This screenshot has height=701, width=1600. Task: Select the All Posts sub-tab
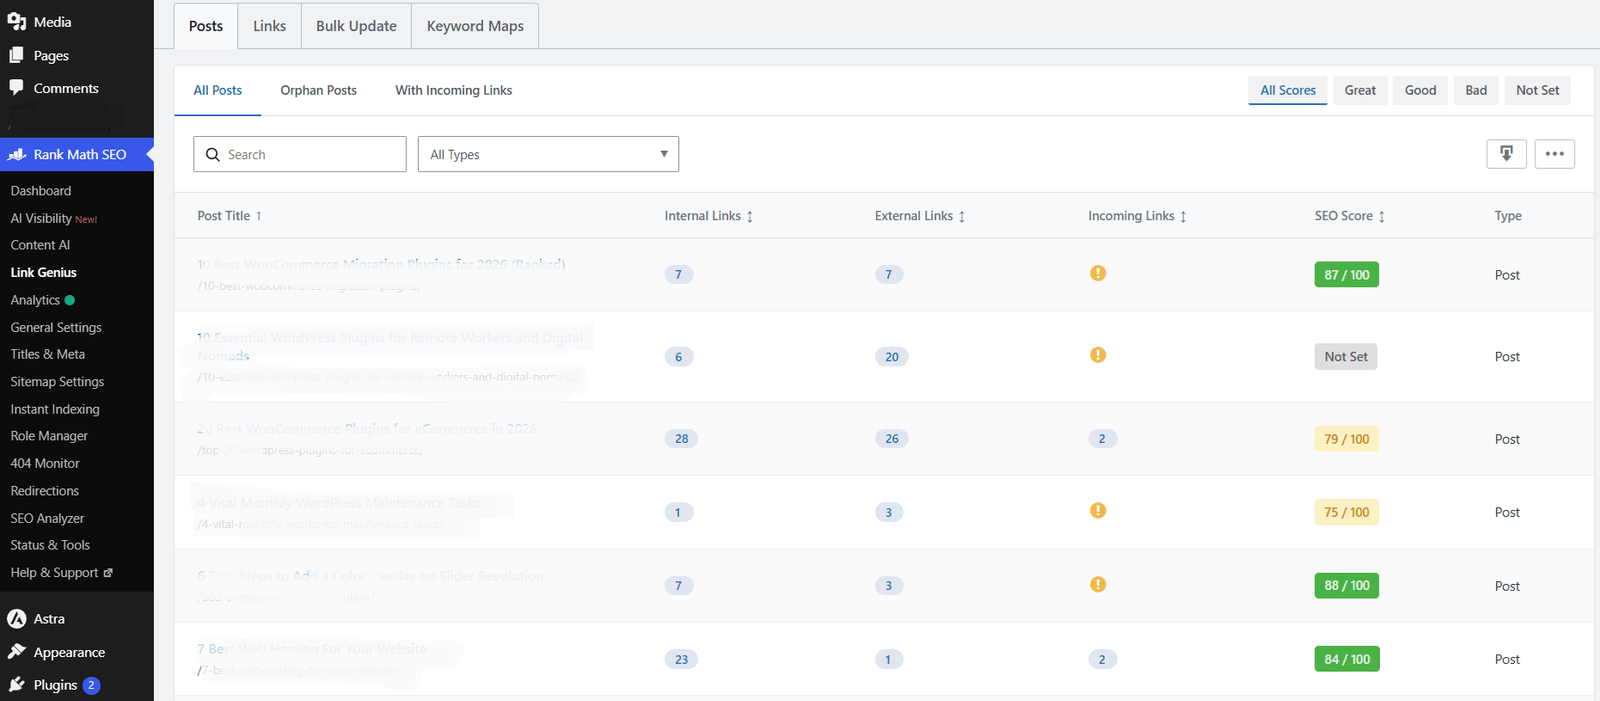pyautogui.click(x=218, y=90)
